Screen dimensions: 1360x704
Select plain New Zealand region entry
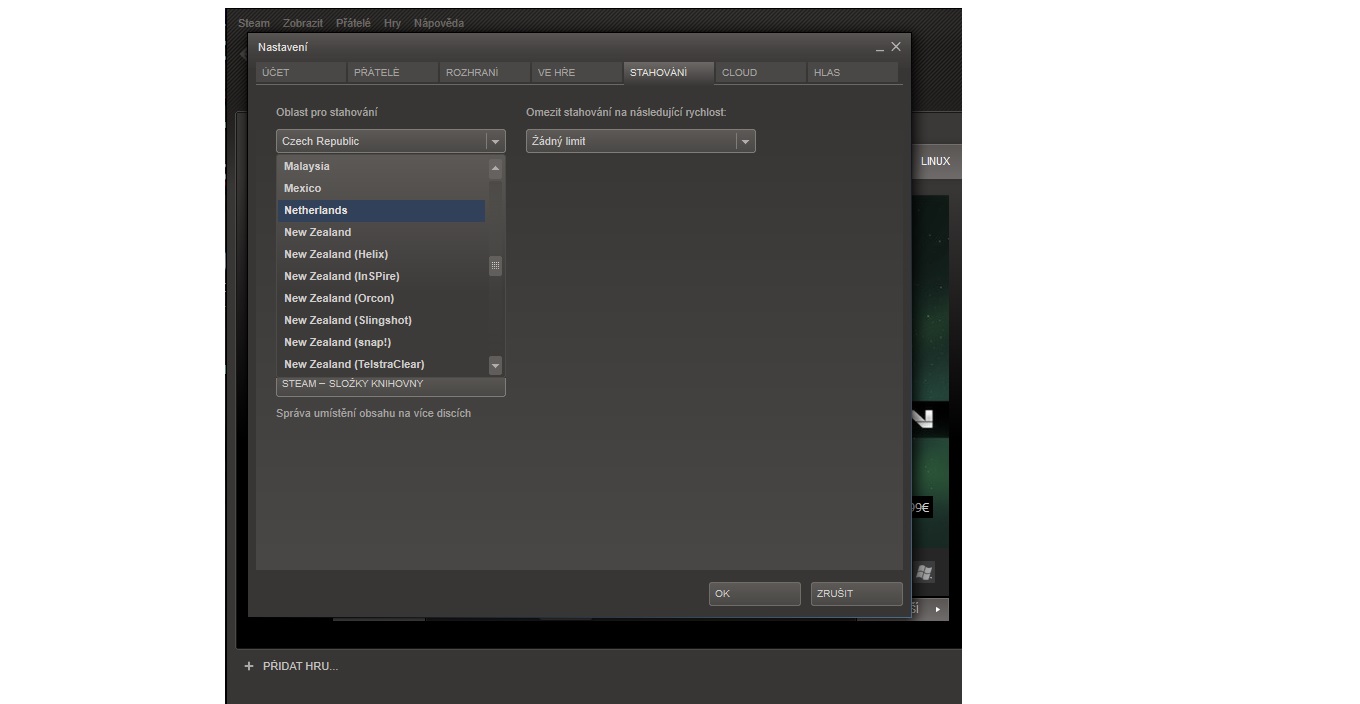click(x=381, y=232)
